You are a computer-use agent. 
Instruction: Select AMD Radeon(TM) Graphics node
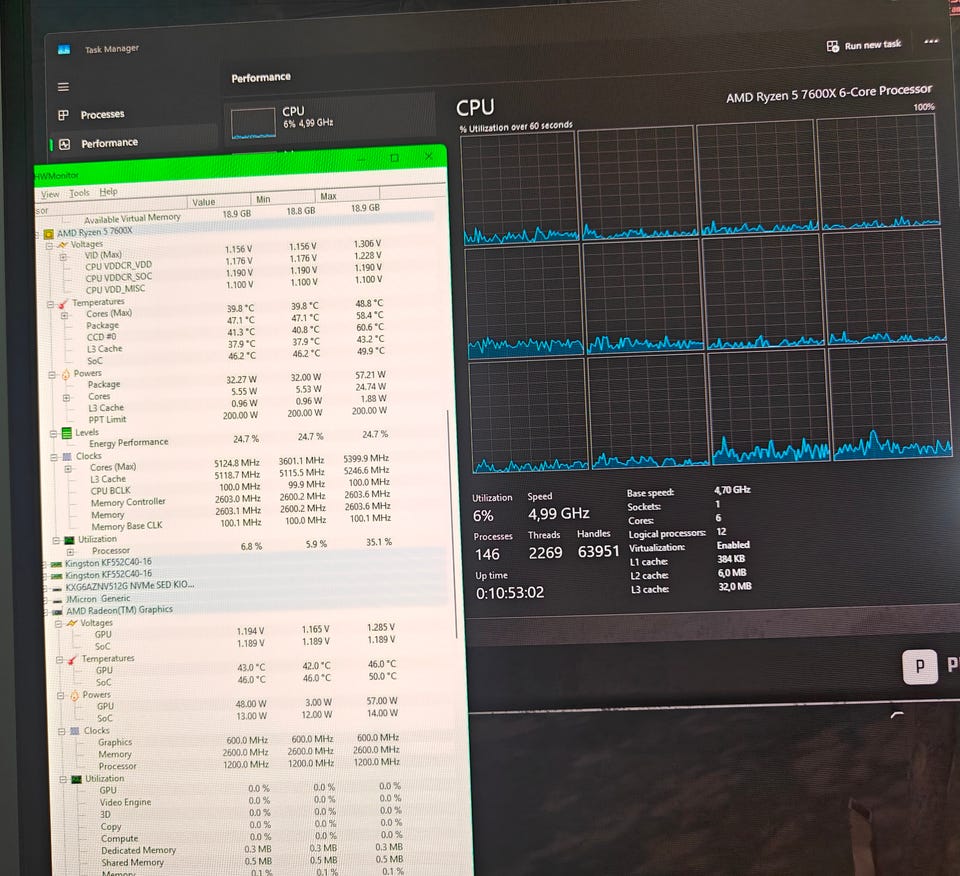point(119,610)
